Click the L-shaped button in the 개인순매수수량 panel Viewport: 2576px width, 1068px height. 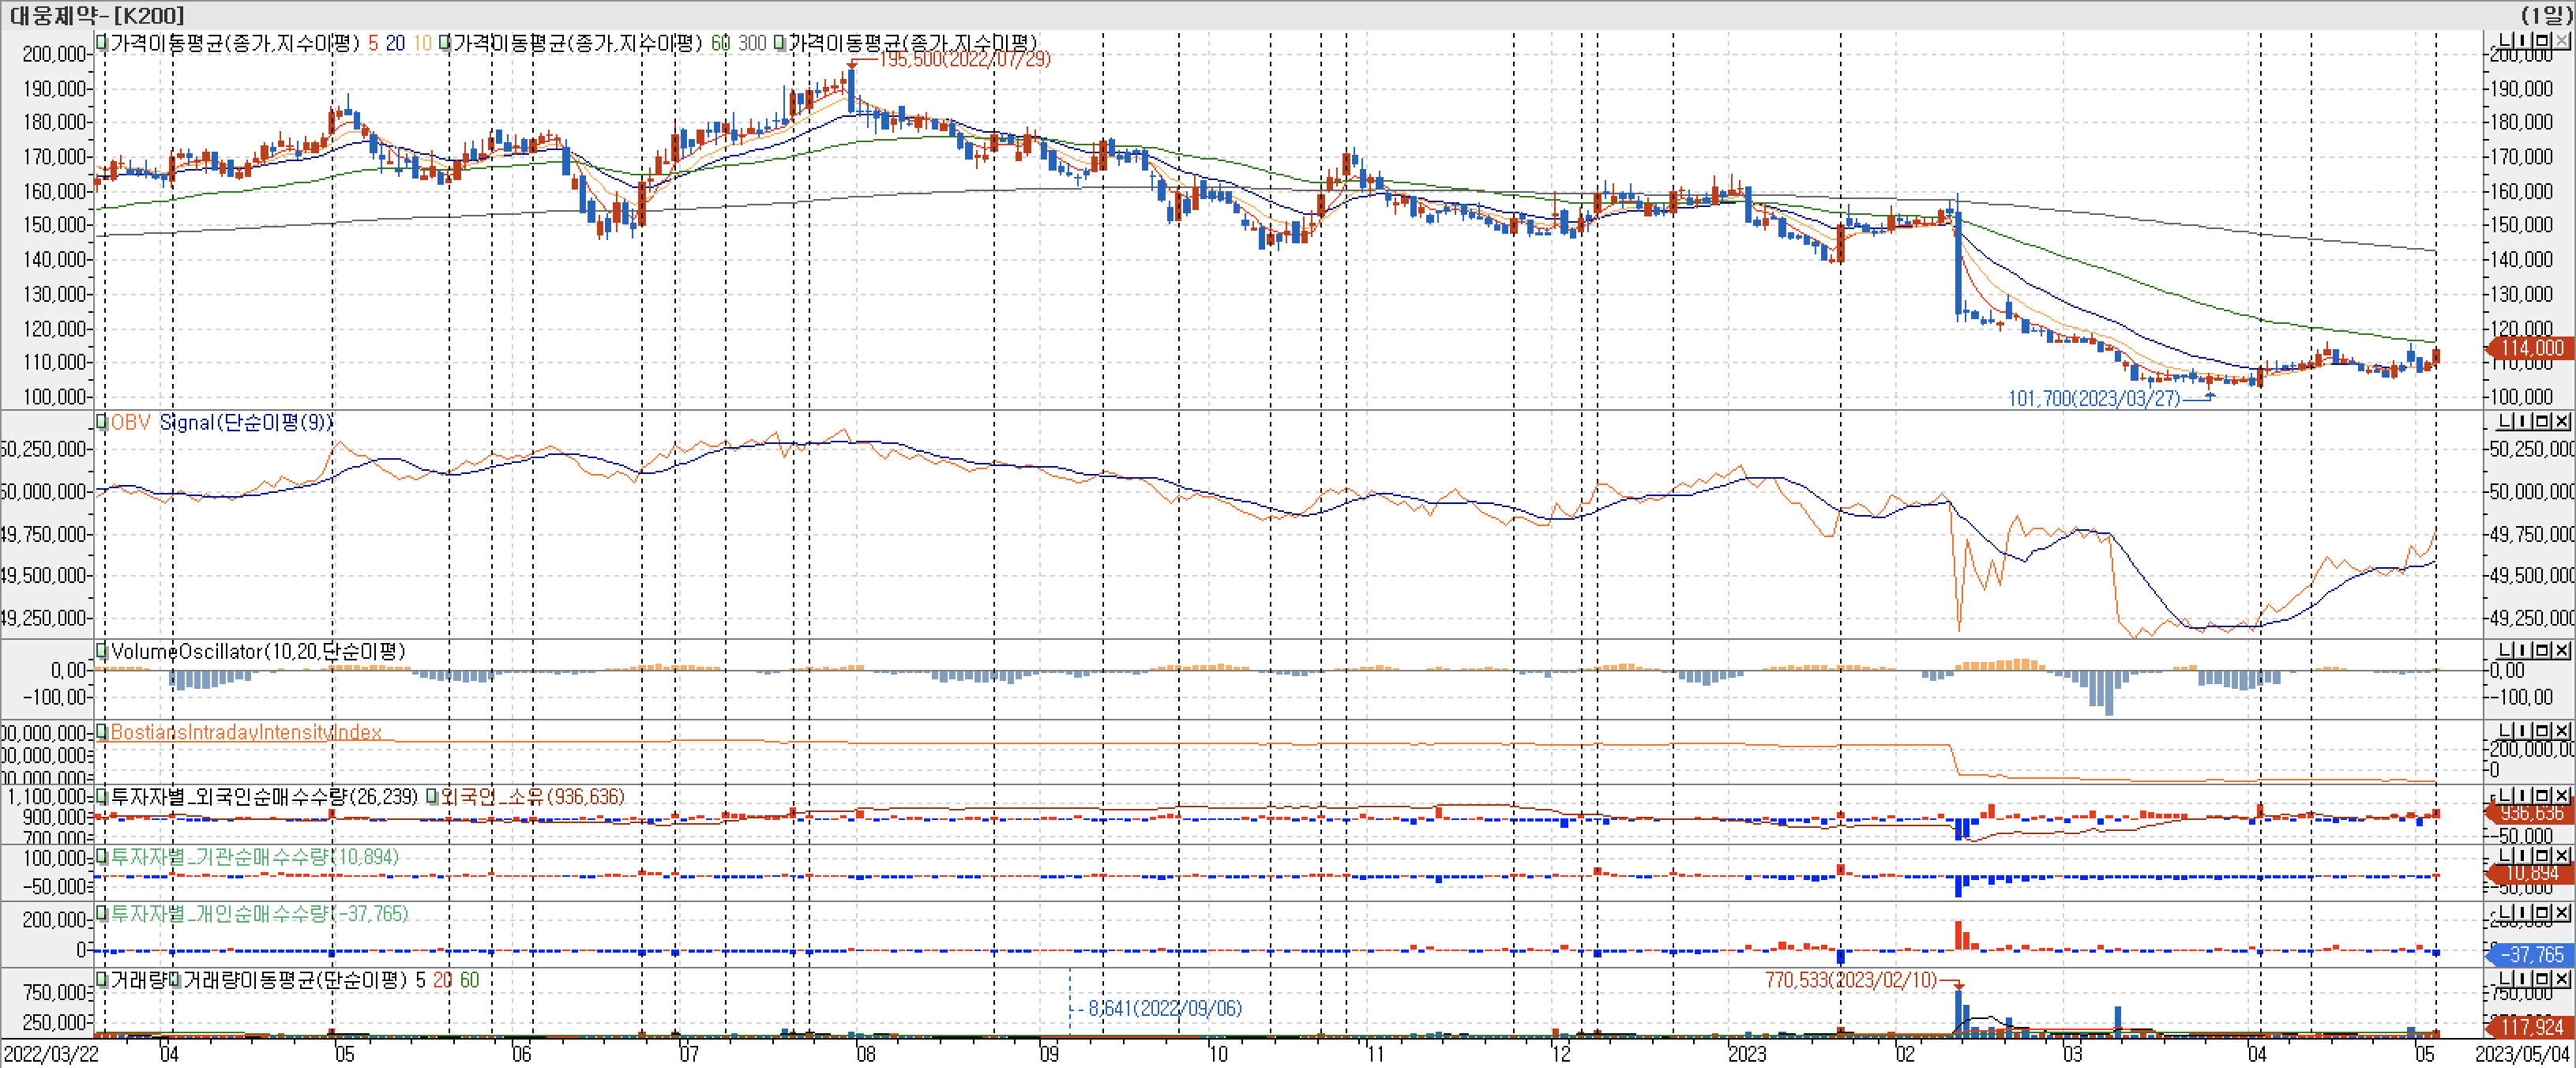(2505, 913)
